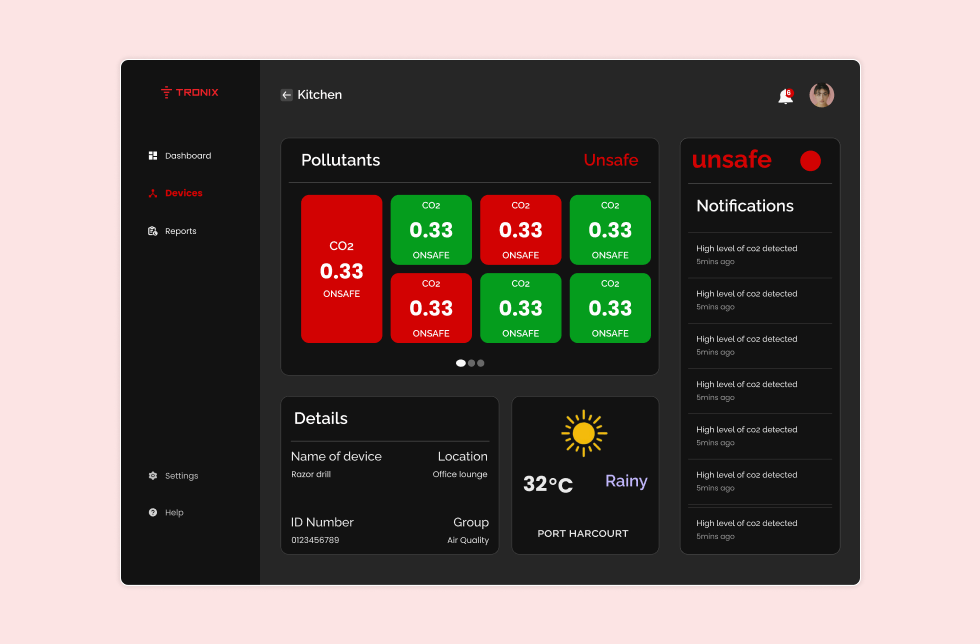Select the second pollutants carousel dot

click(472, 363)
